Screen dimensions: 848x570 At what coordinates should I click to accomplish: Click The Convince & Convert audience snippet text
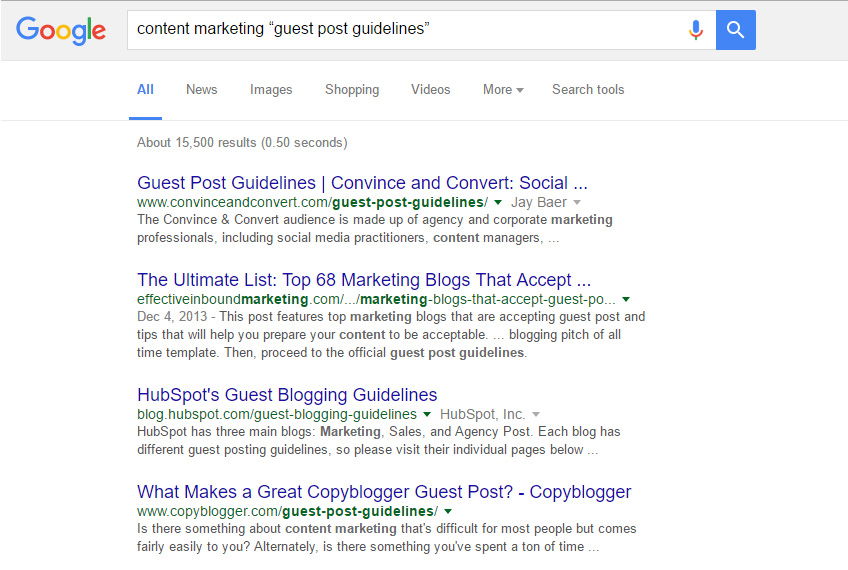coord(375,228)
